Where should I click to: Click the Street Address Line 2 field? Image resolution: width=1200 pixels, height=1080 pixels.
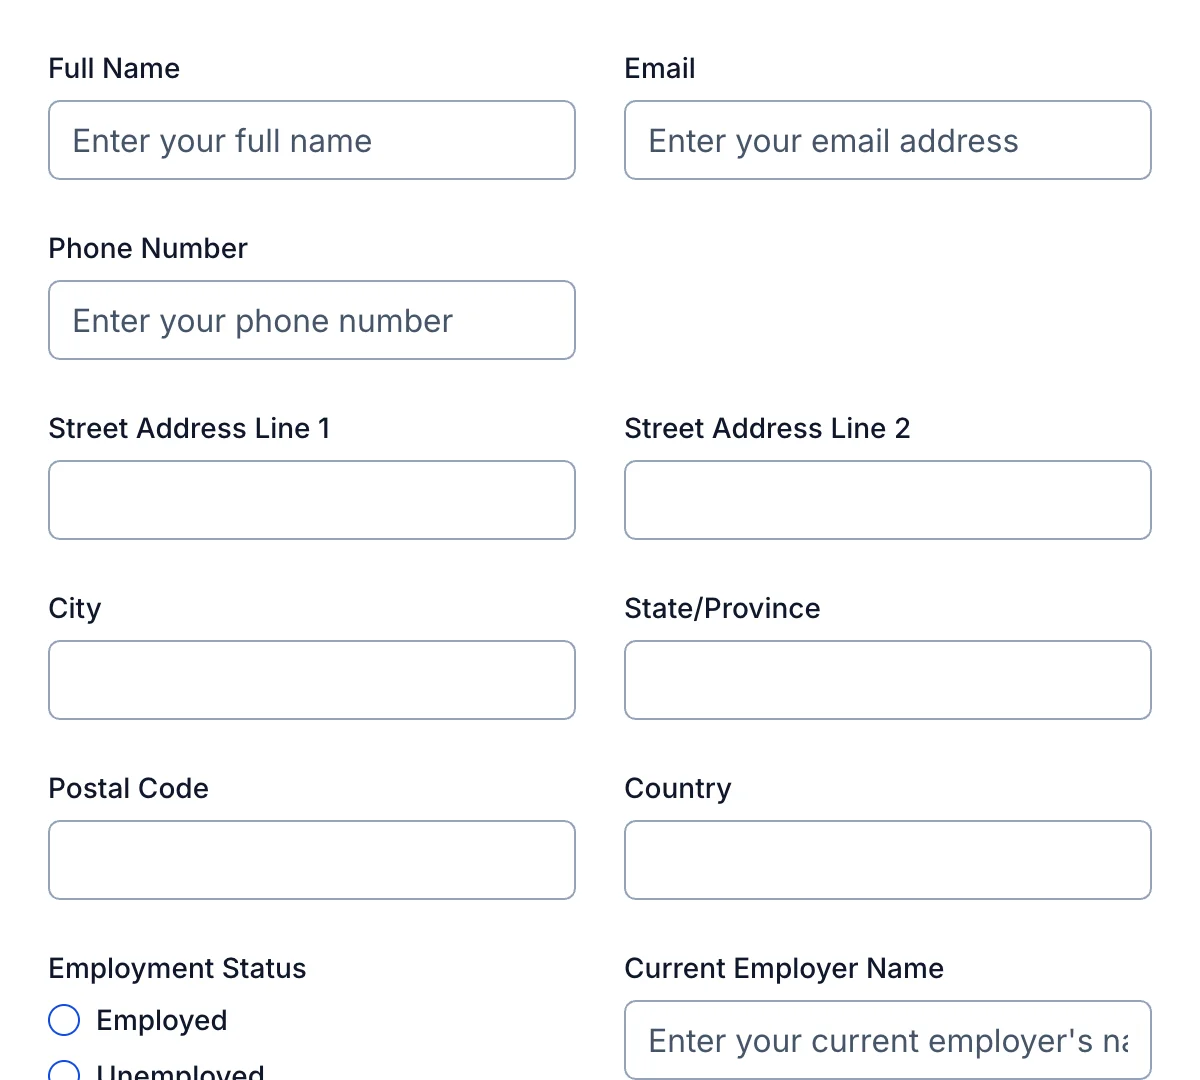(x=888, y=500)
